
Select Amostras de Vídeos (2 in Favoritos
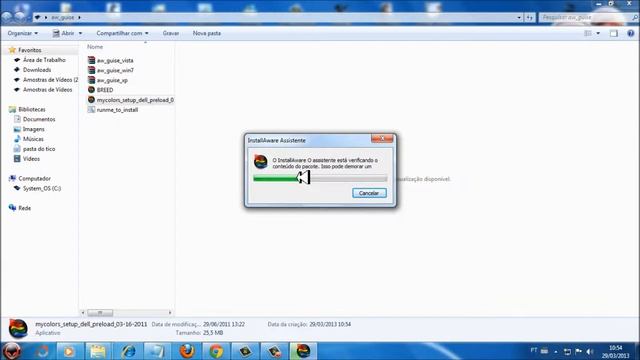click(x=50, y=80)
